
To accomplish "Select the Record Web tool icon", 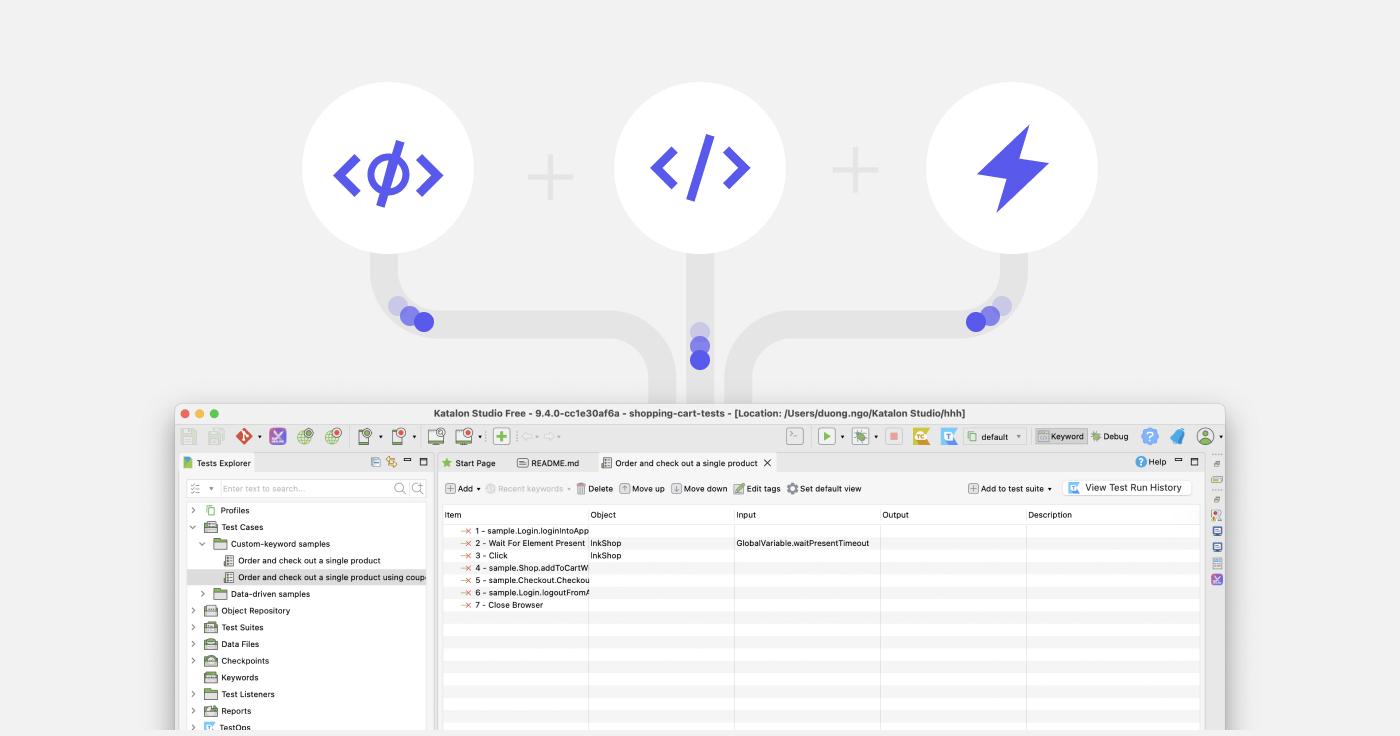I will (x=336, y=436).
